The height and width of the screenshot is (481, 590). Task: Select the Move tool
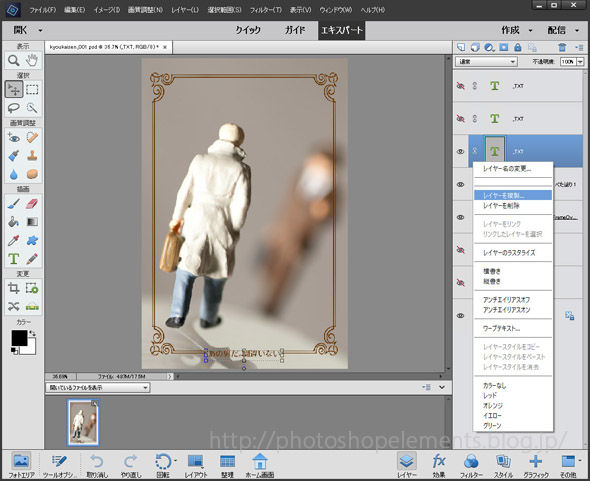(14, 90)
